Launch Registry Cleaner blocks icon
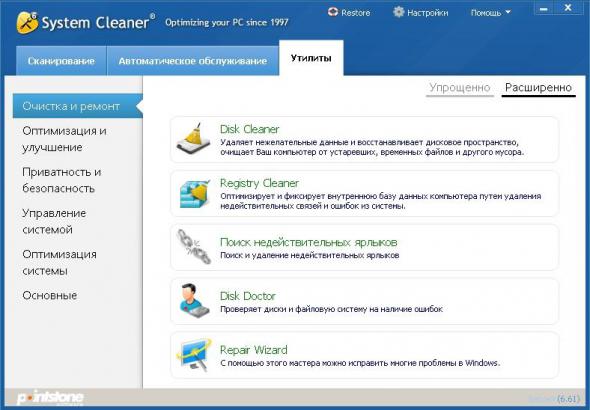Viewport: 590px width, 410px height. pyautogui.click(x=195, y=193)
